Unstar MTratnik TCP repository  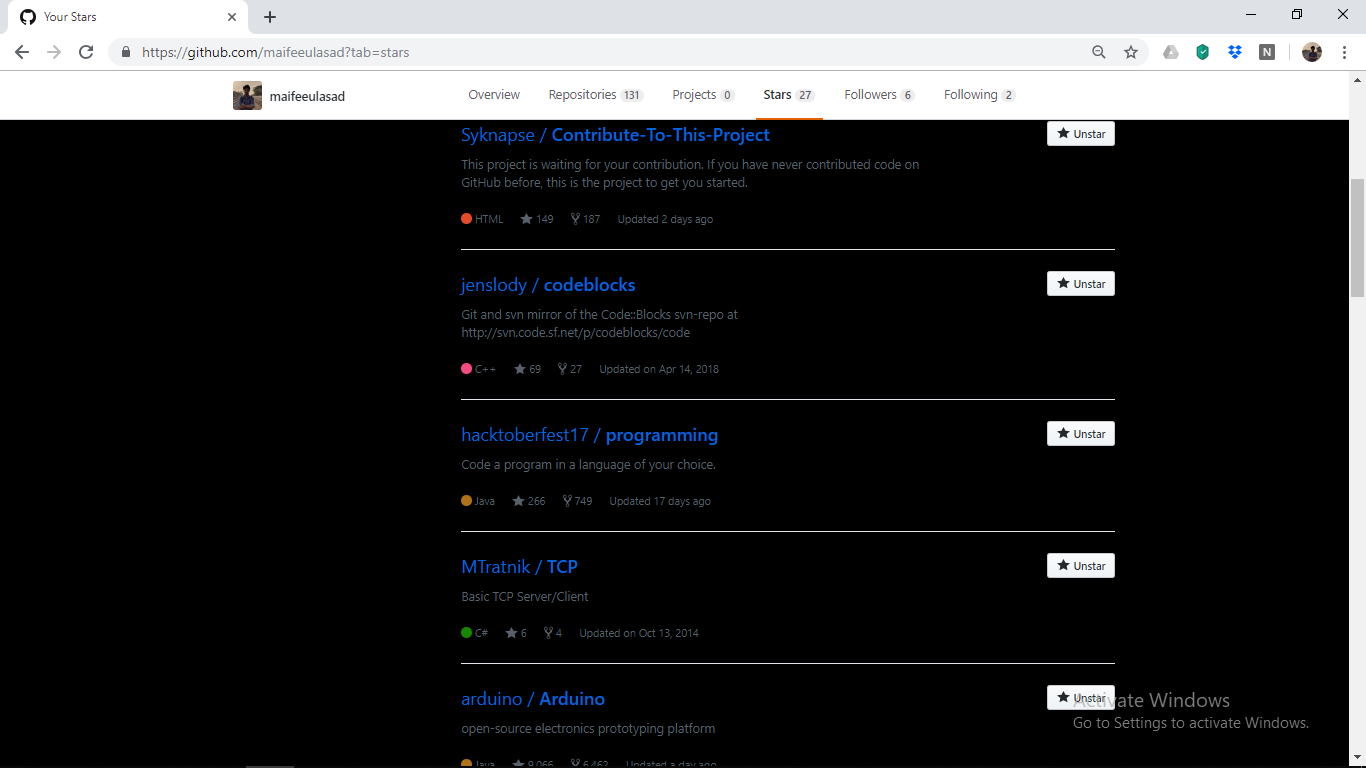click(1081, 566)
